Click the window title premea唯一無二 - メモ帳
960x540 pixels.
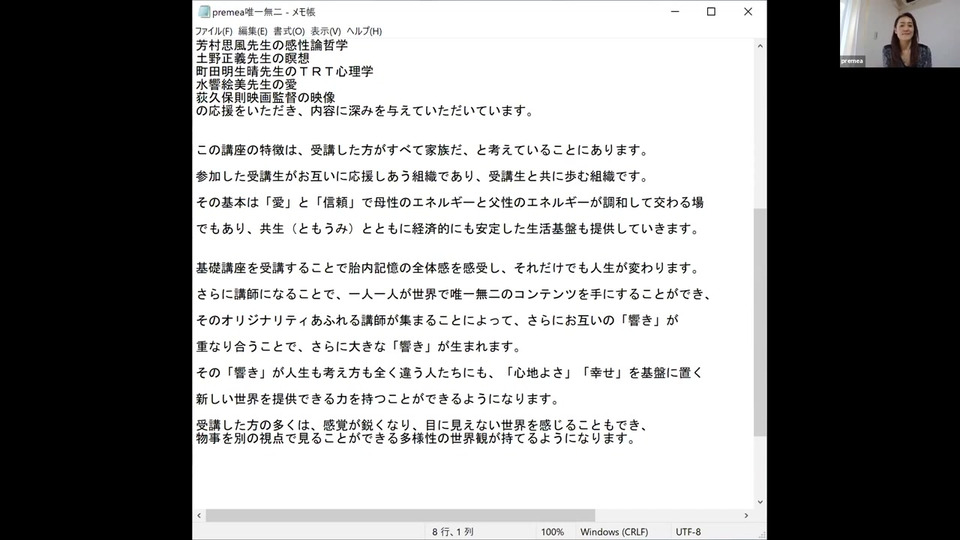[263, 12]
